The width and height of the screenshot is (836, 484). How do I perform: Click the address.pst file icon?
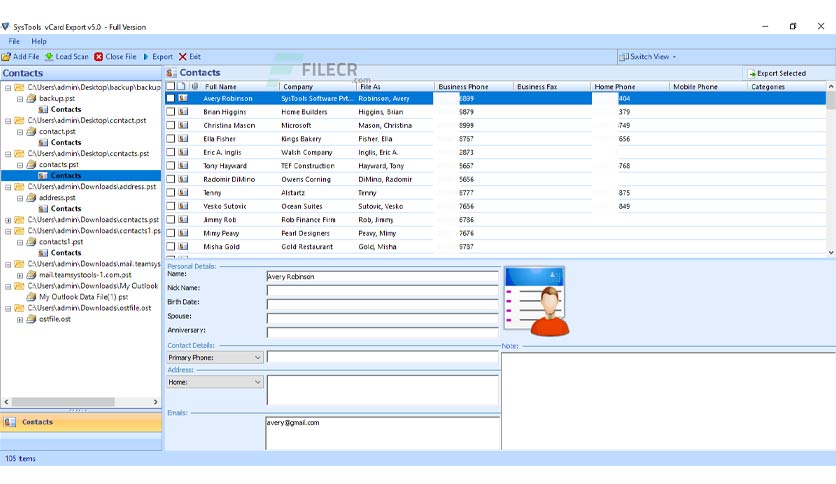click(x=31, y=197)
